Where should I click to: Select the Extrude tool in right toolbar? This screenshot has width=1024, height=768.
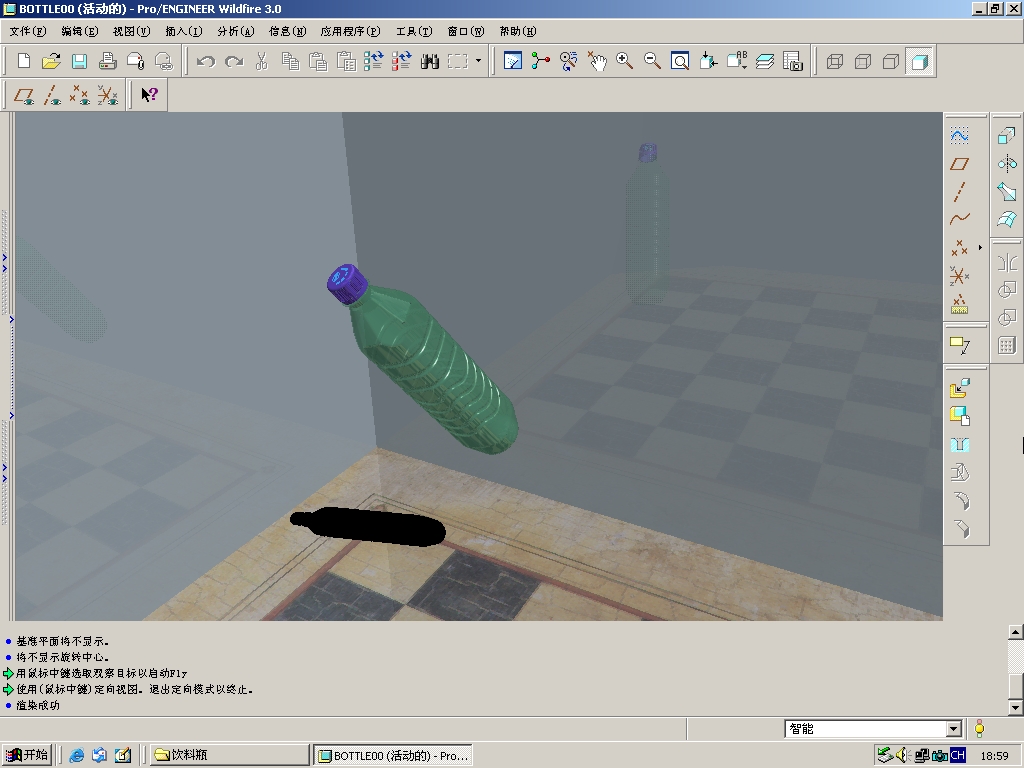click(1007, 136)
